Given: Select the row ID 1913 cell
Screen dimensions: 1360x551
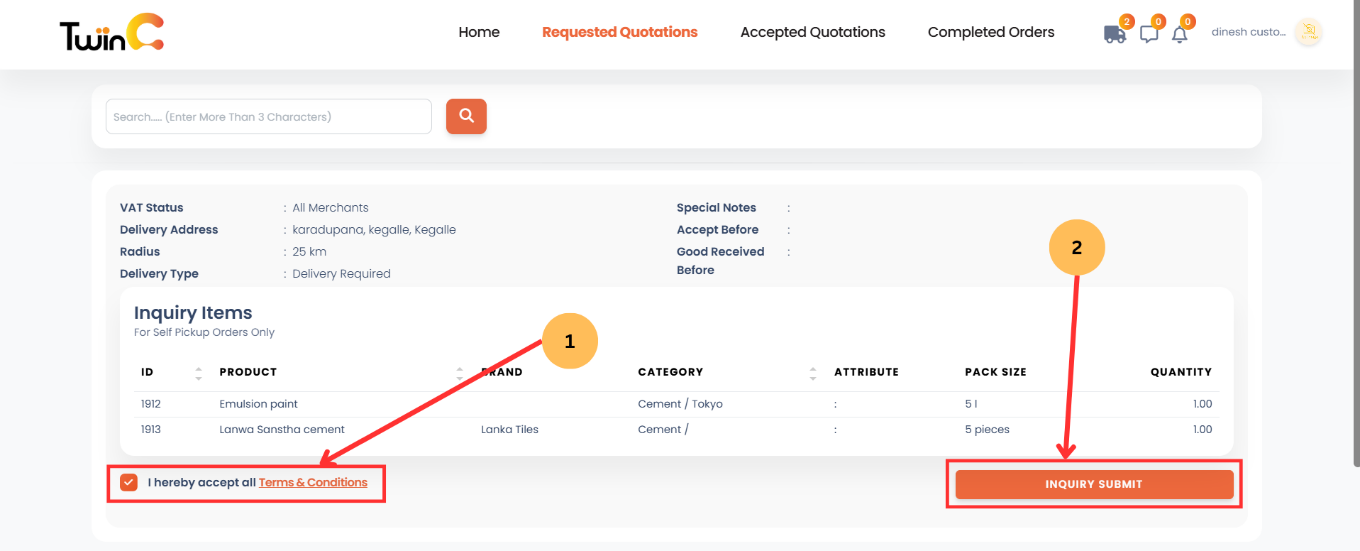Looking at the screenshot, I should point(151,429).
